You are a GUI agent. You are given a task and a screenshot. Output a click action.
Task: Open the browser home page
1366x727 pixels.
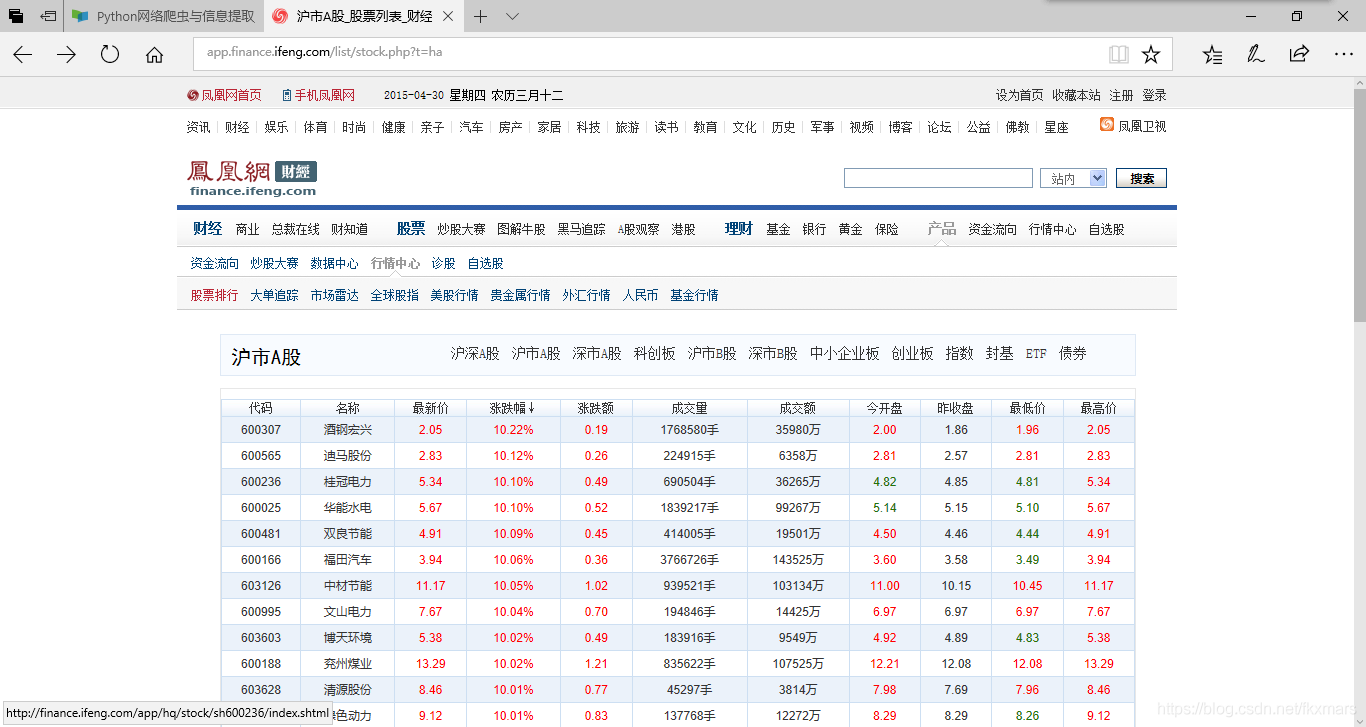coord(154,55)
